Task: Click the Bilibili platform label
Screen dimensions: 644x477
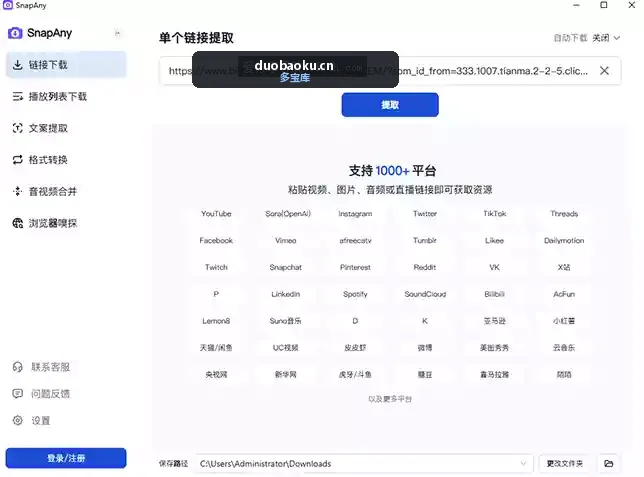Action: 494,294
